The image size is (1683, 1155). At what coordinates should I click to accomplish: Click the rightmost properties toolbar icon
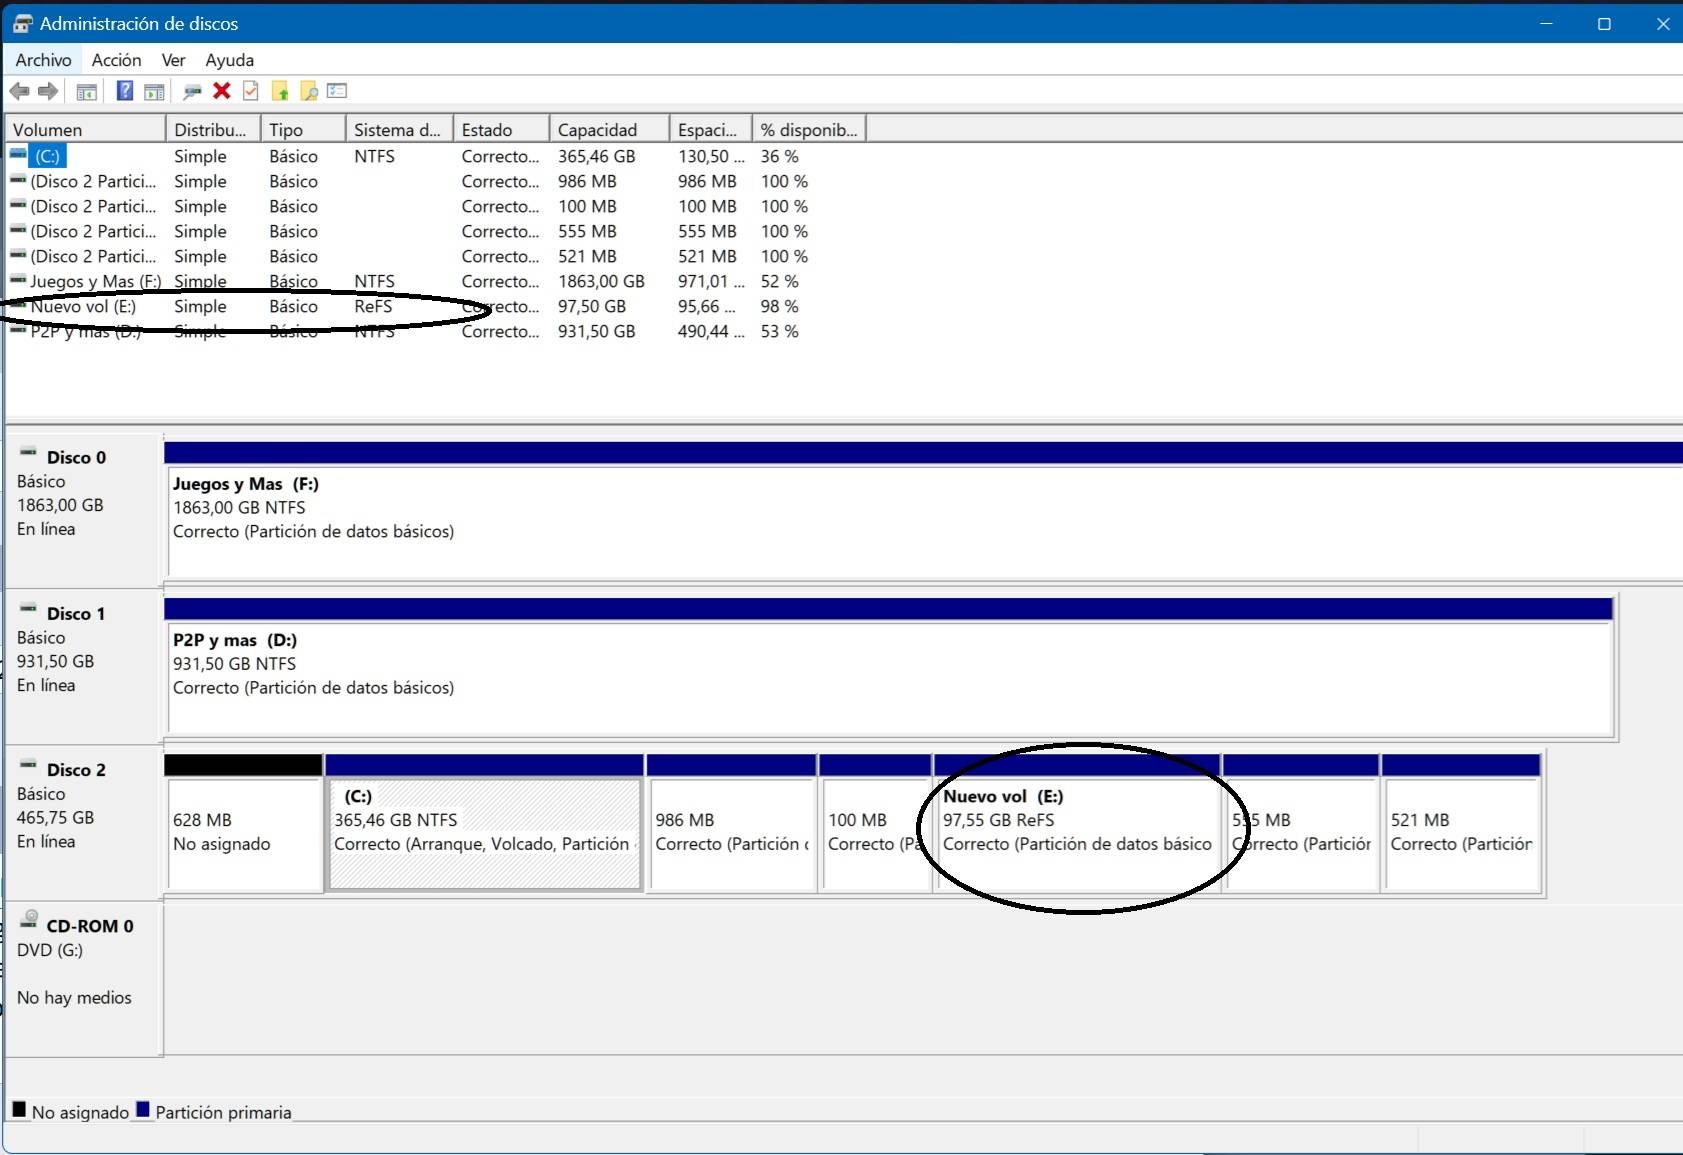(337, 91)
